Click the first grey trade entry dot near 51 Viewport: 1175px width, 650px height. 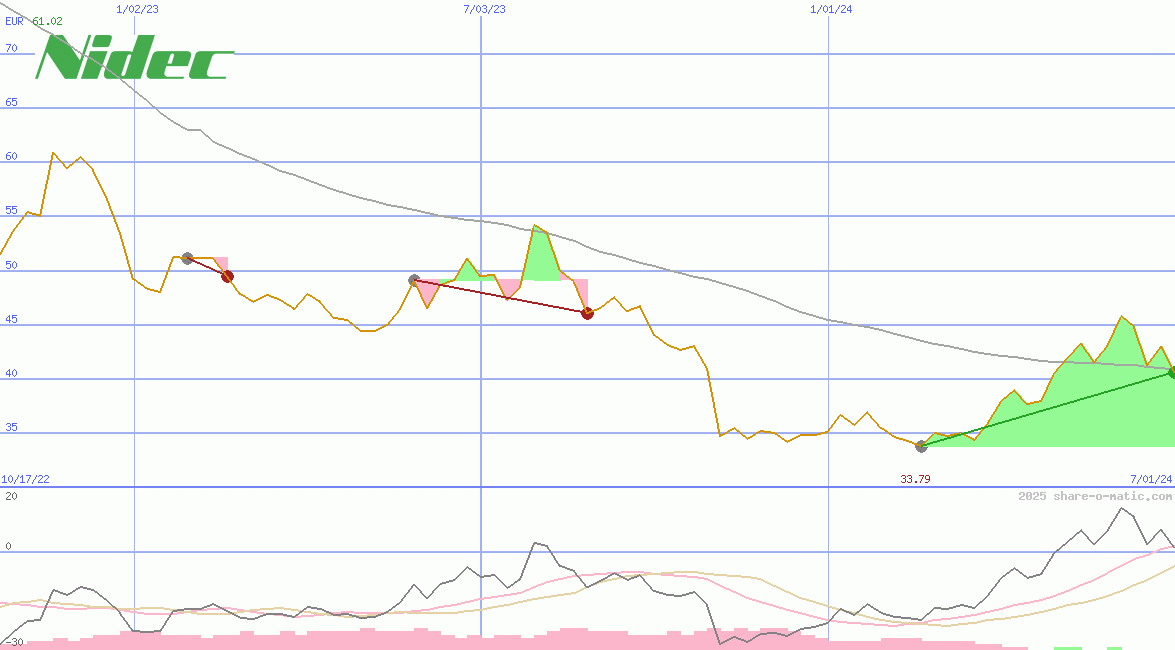[187, 258]
